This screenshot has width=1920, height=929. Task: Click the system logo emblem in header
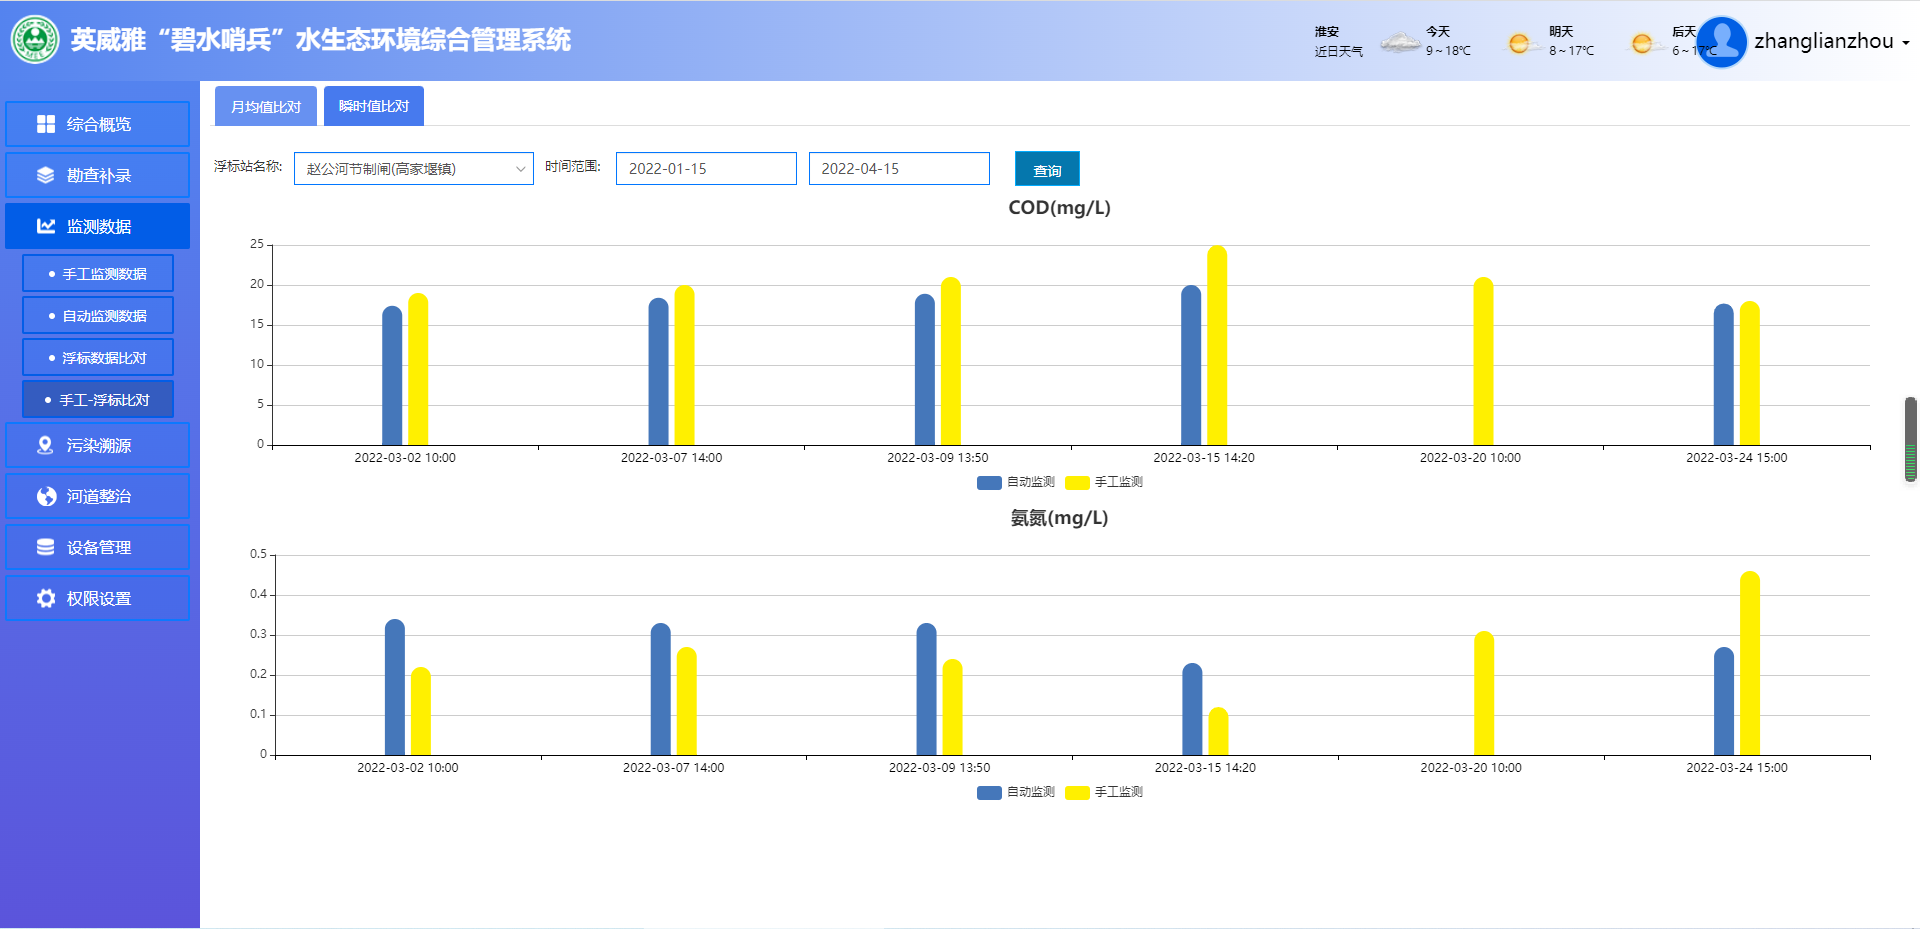[35, 40]
